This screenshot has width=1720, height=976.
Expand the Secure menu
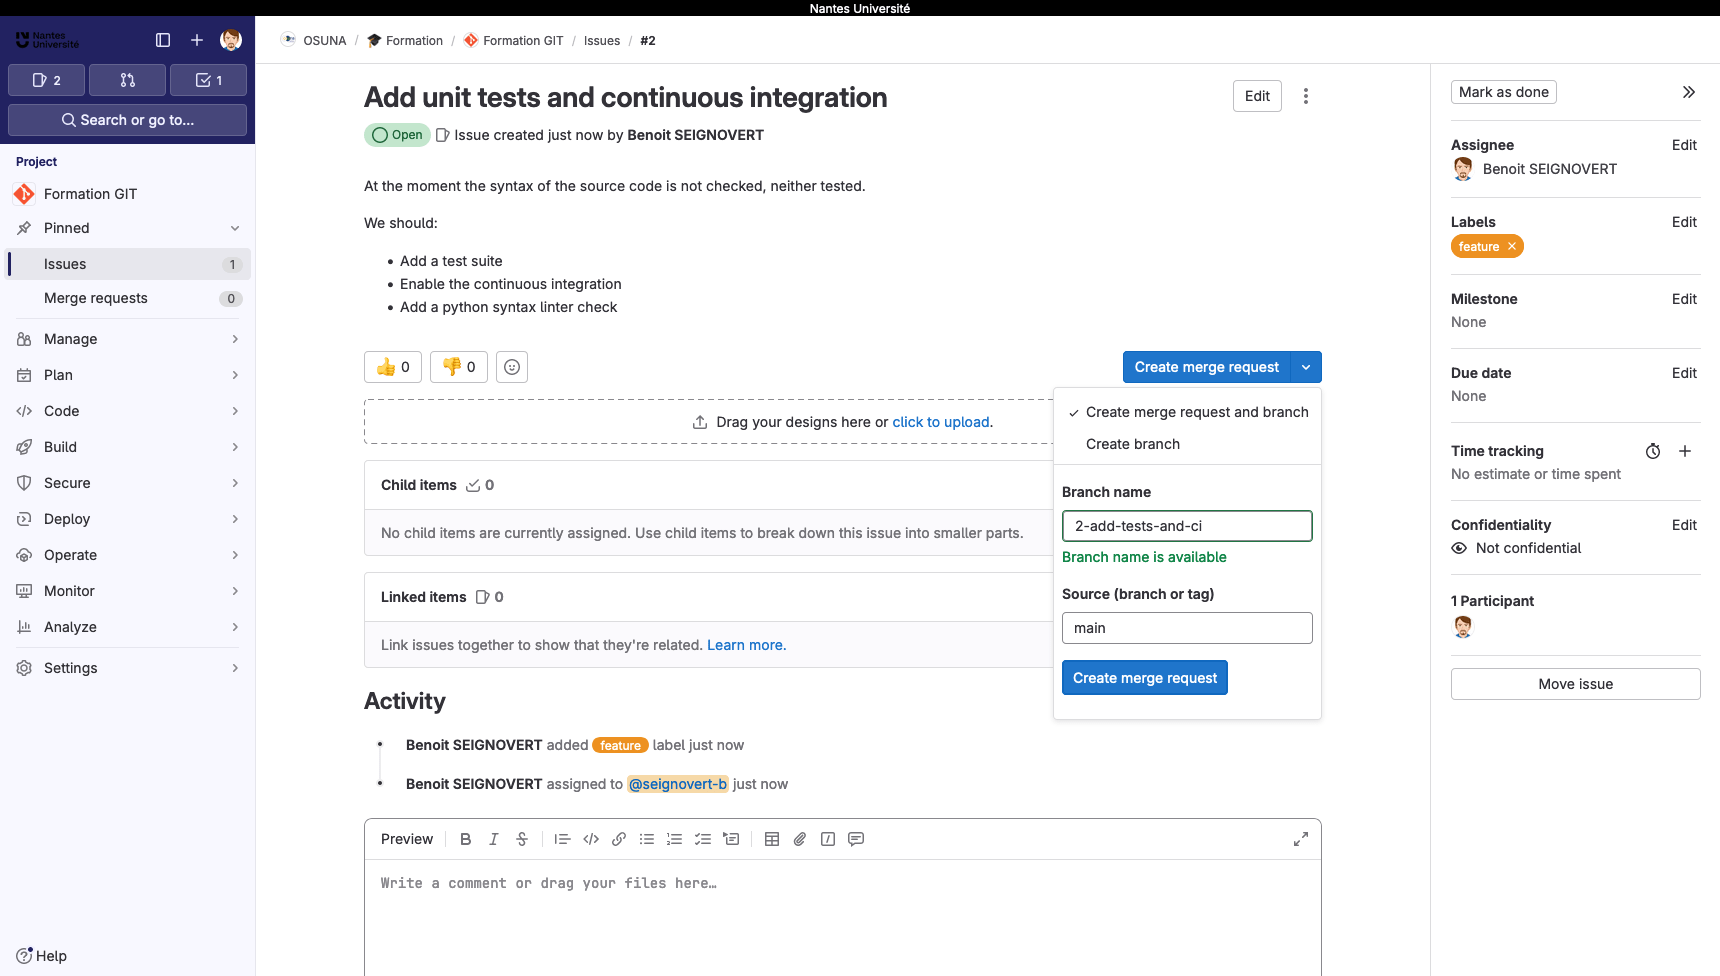coord(127,483)
